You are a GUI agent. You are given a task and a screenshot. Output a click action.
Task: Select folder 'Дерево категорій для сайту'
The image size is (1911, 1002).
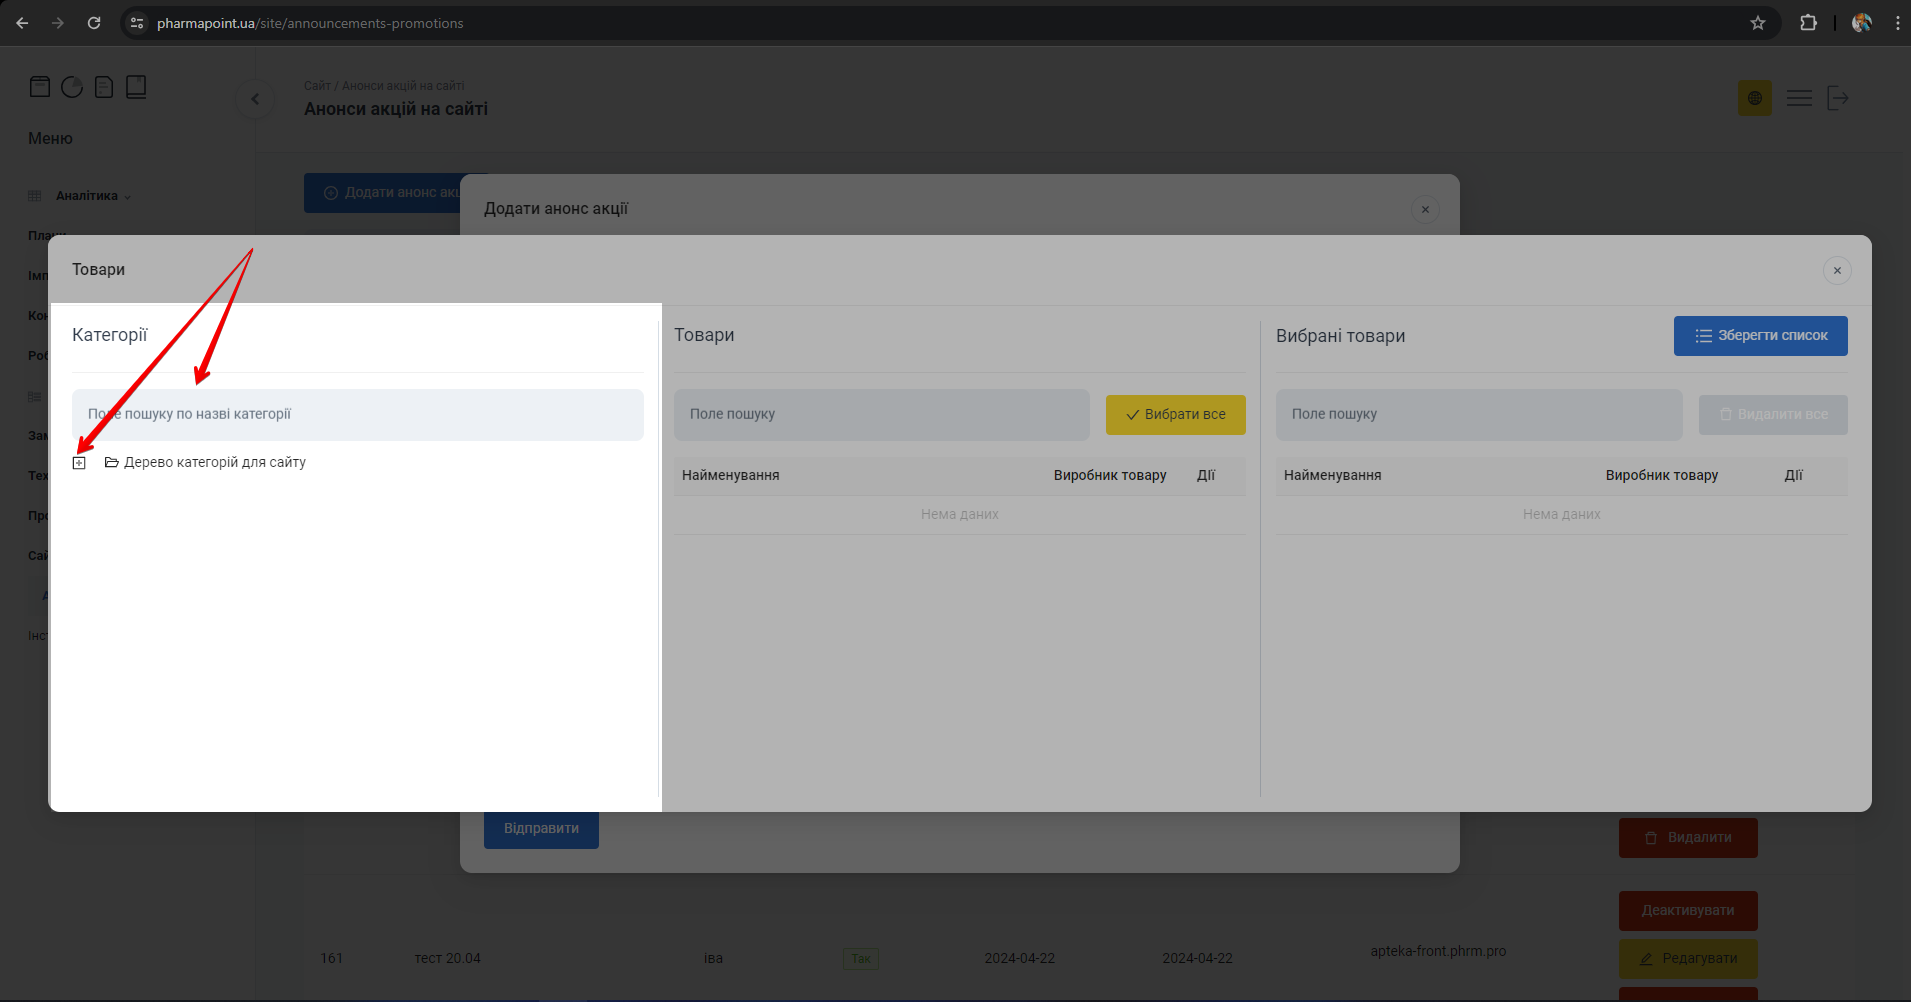(x=214, y=462)
